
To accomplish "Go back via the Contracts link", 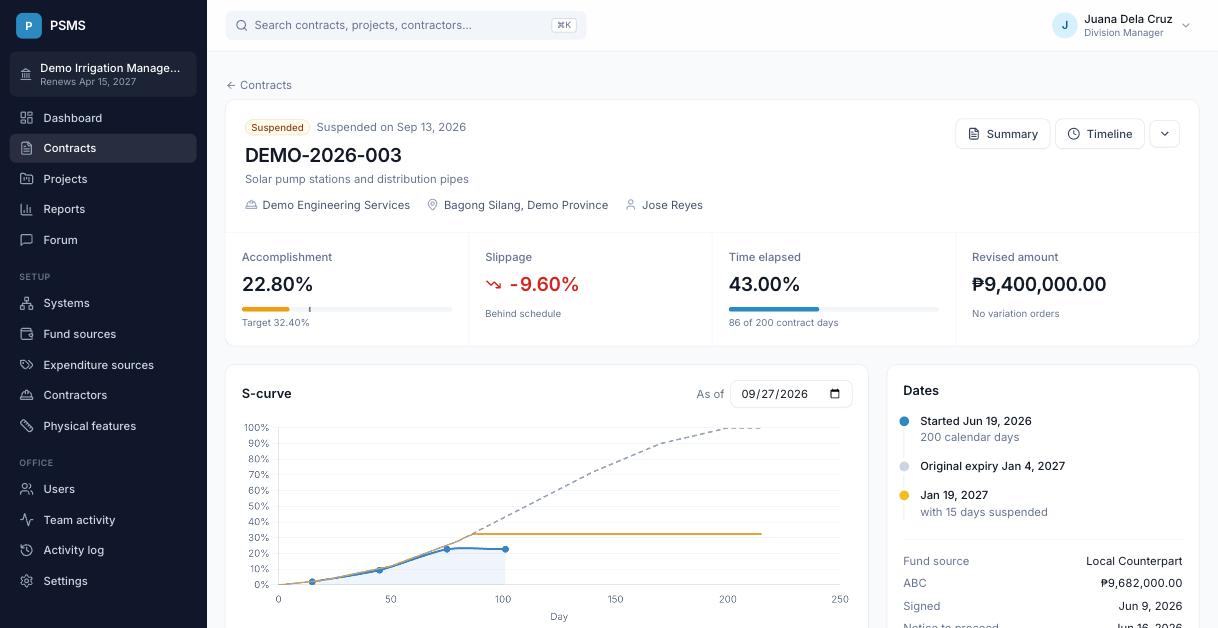I will tap(259, 85).
